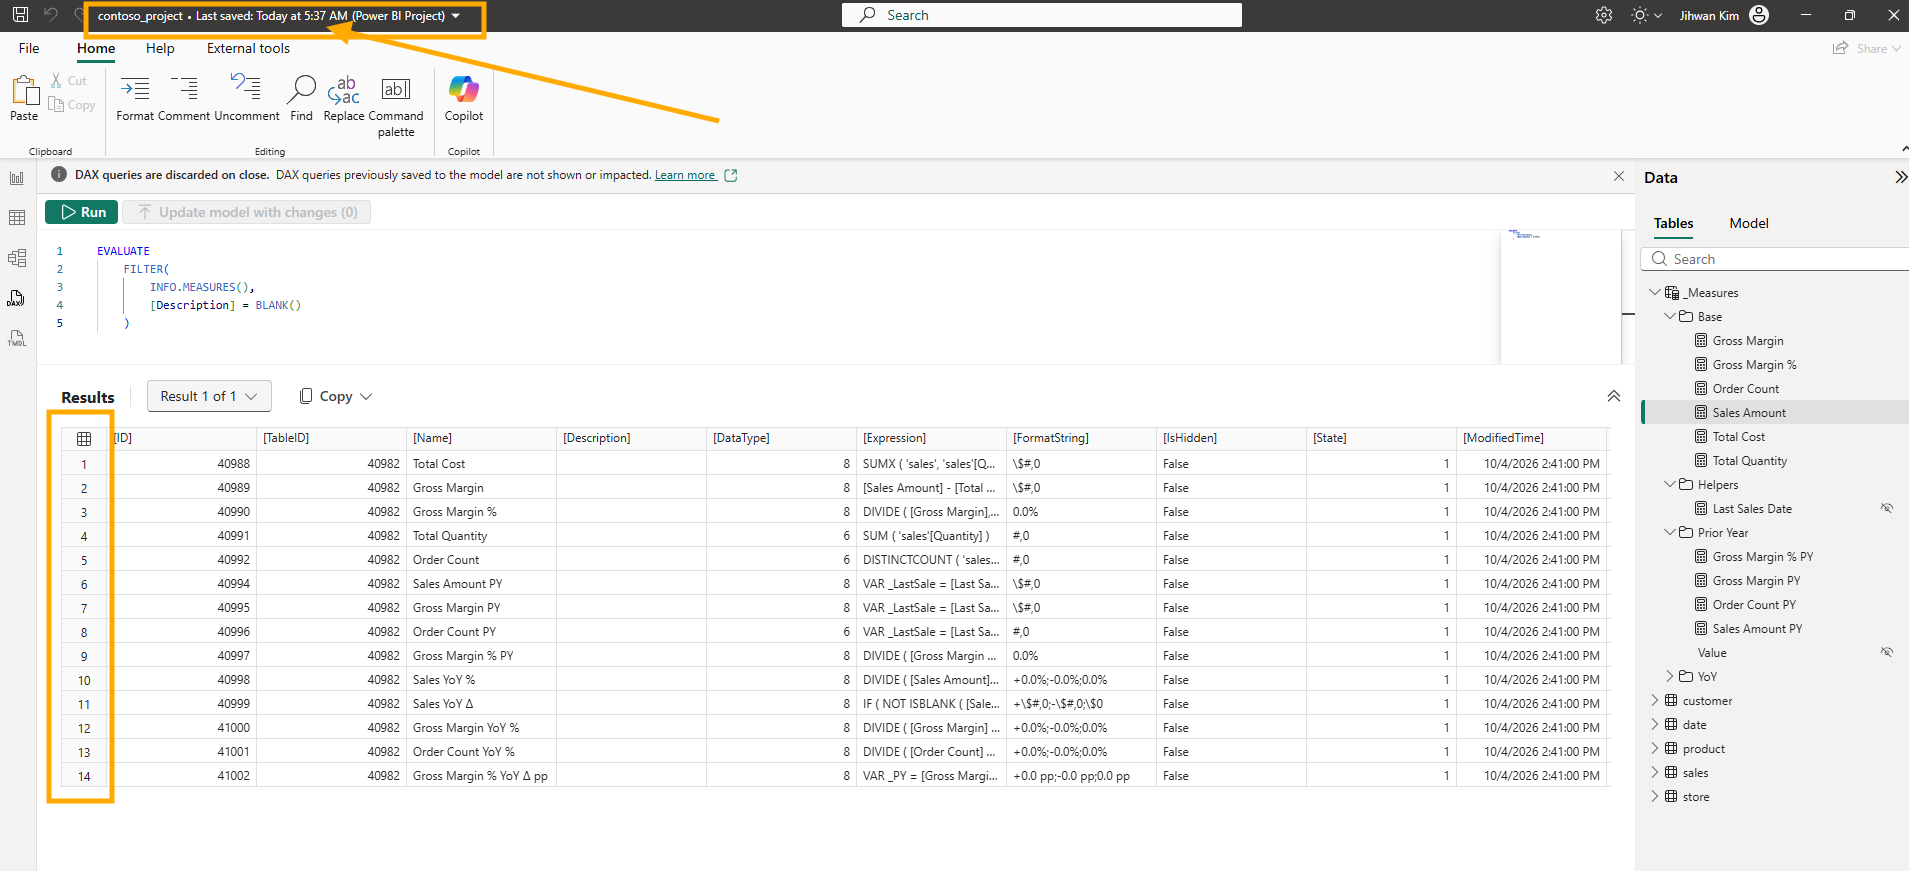Image resolution: width=1909 pixels, height=871 pixels.
Task: Open the Command palette
Action: pos(396,105)
